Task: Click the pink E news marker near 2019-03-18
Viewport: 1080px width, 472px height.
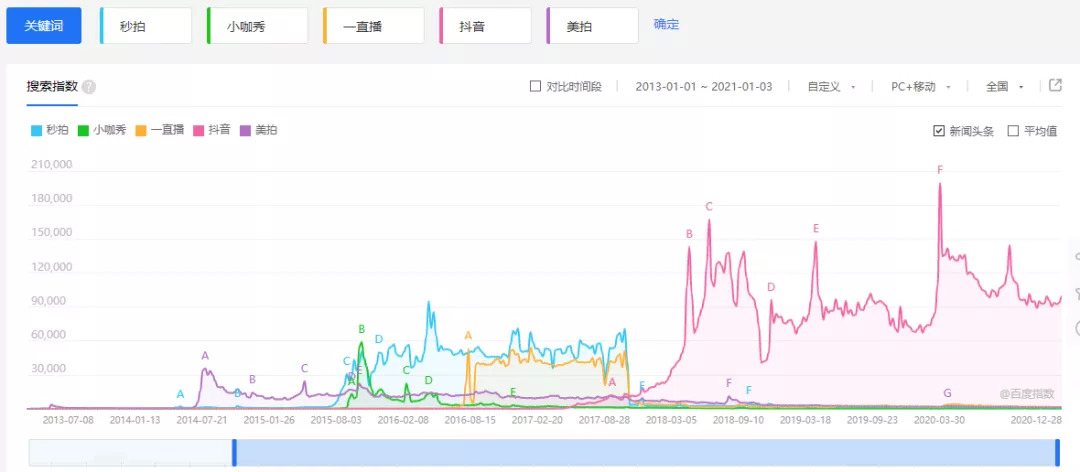Action: pyautogui.click(x=816, y=229)
